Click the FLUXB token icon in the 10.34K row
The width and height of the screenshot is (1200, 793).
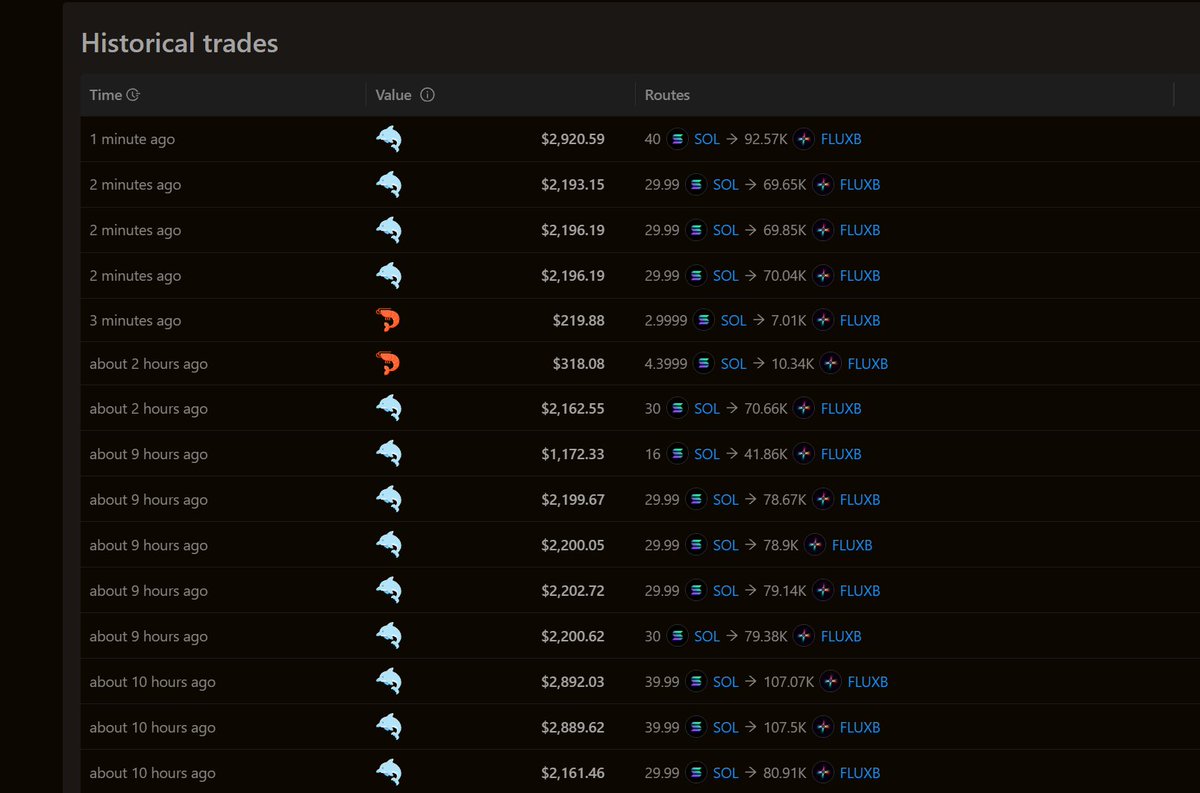[831, 363]
